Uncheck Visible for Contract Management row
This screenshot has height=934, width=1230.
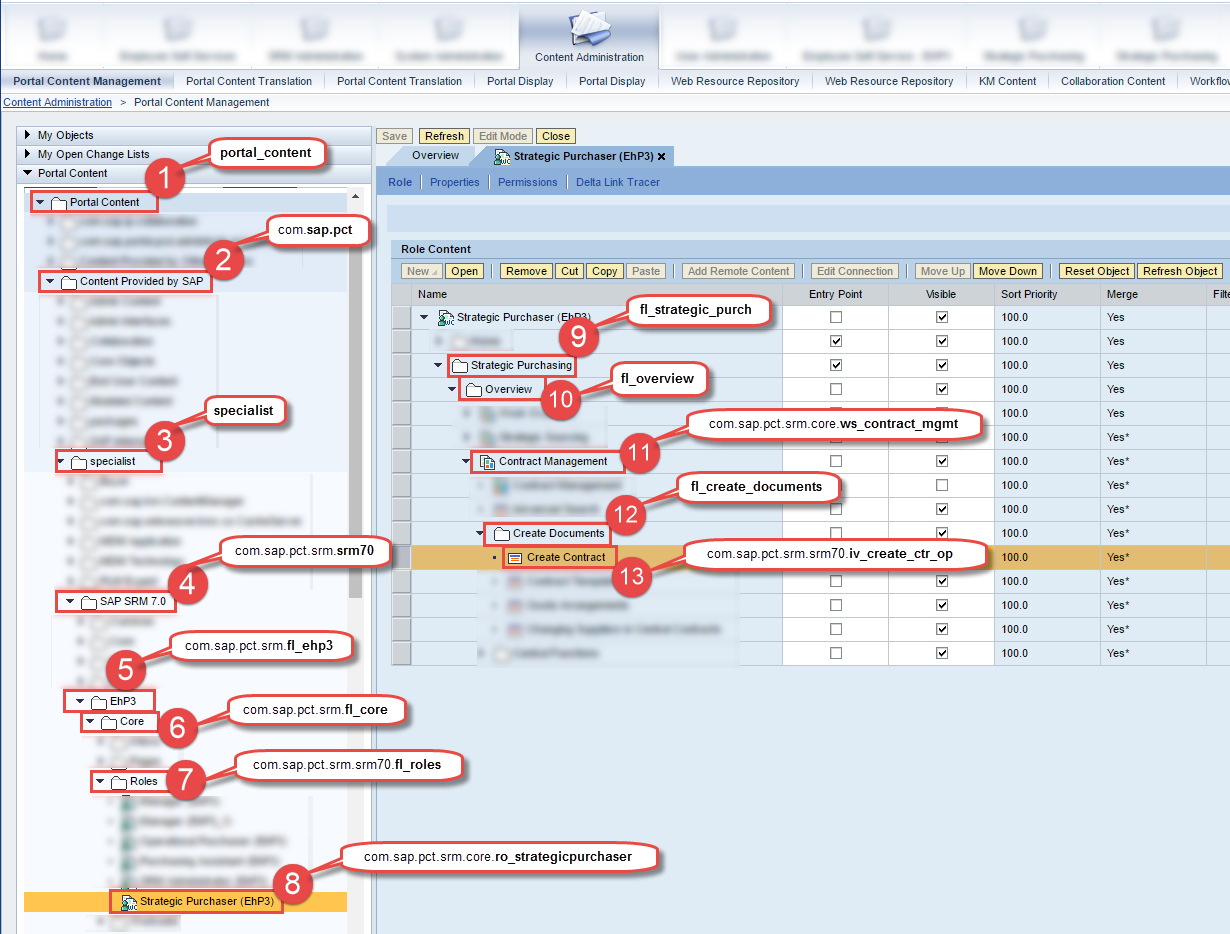(941, 461)
